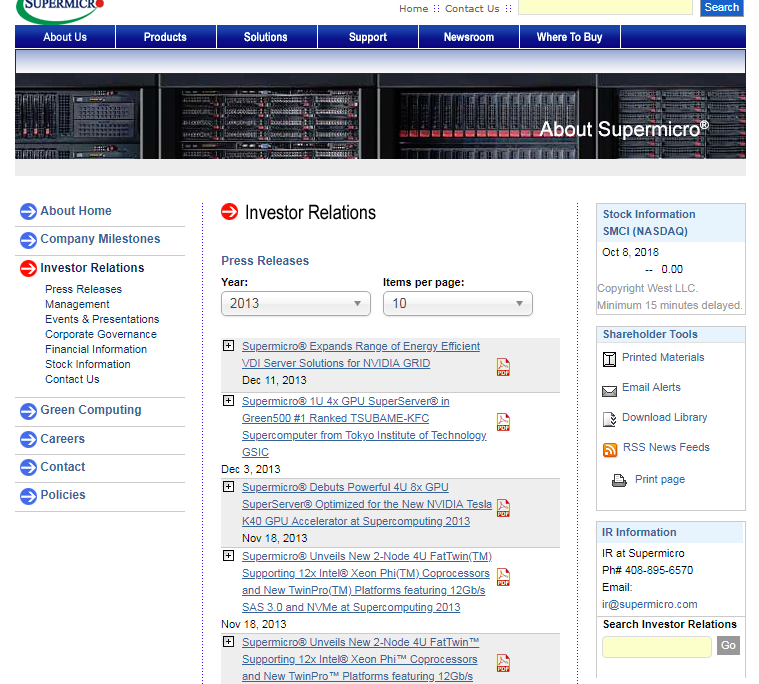The height and width of the screenshot is (684, 759).
Task: Open Supermicro Debuts Powerful 4U 8x GPU link
Action: tap(367, 504)
